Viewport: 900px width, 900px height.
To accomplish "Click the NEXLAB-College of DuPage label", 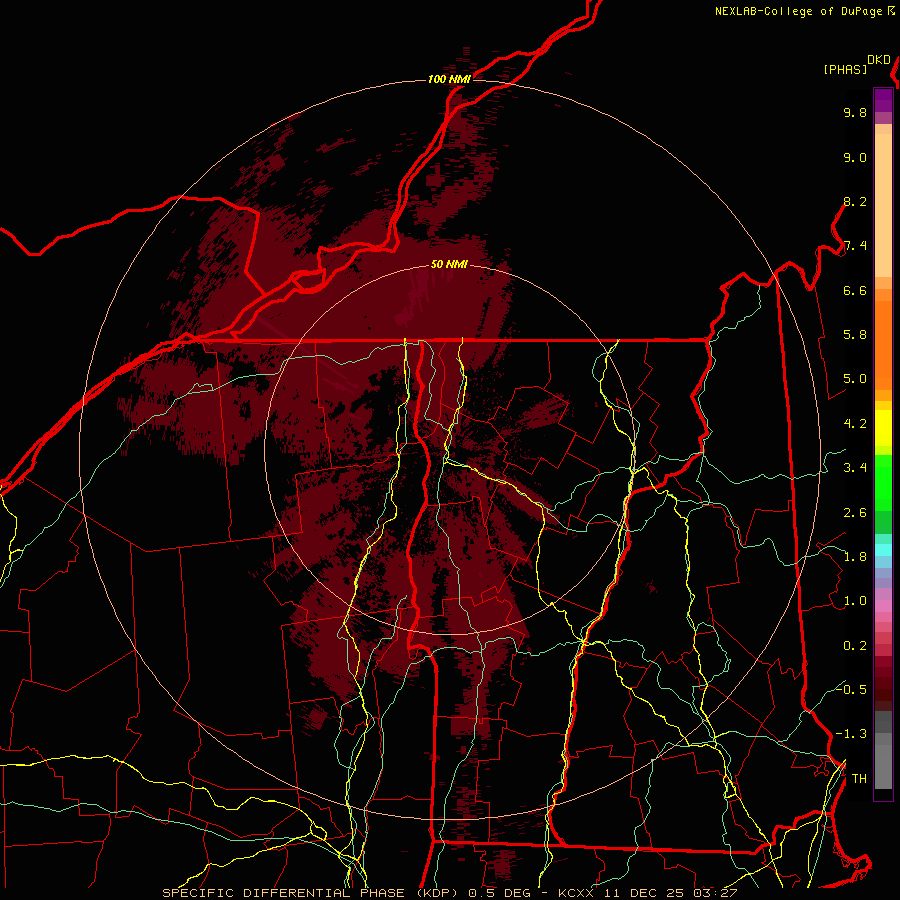I will 798,11.
